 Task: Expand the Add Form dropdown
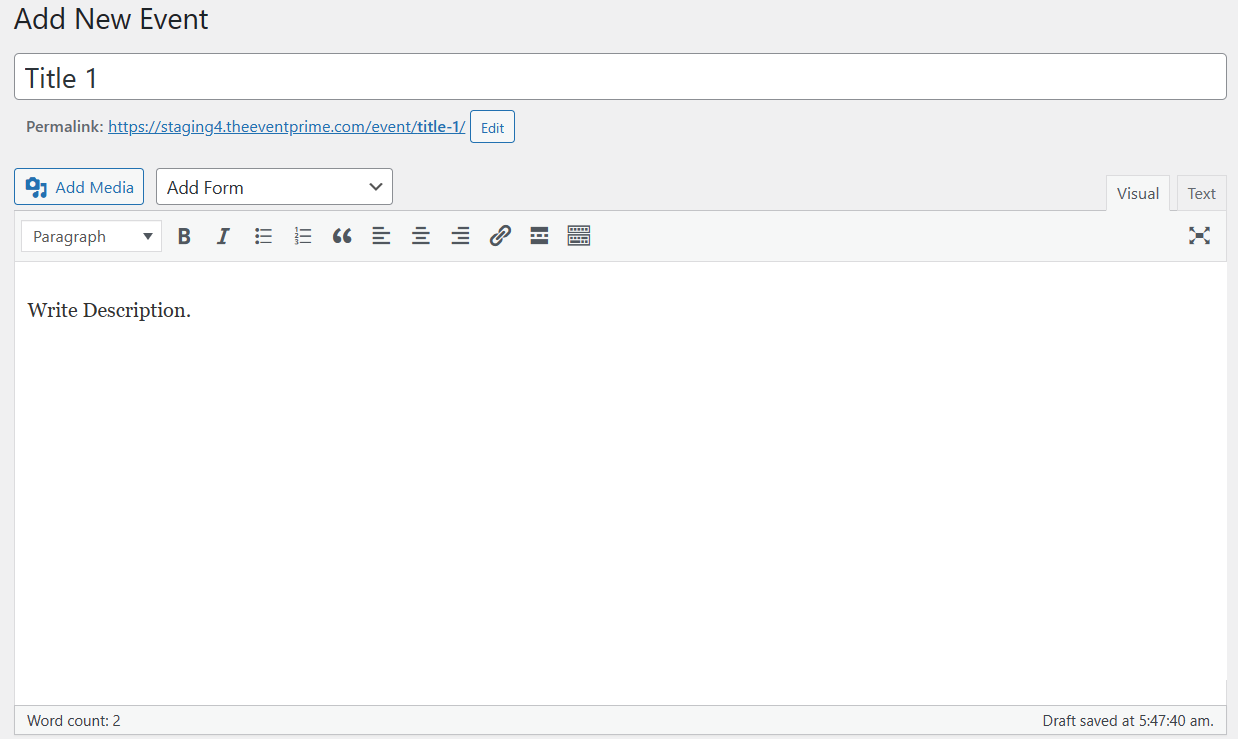point(274,187)
